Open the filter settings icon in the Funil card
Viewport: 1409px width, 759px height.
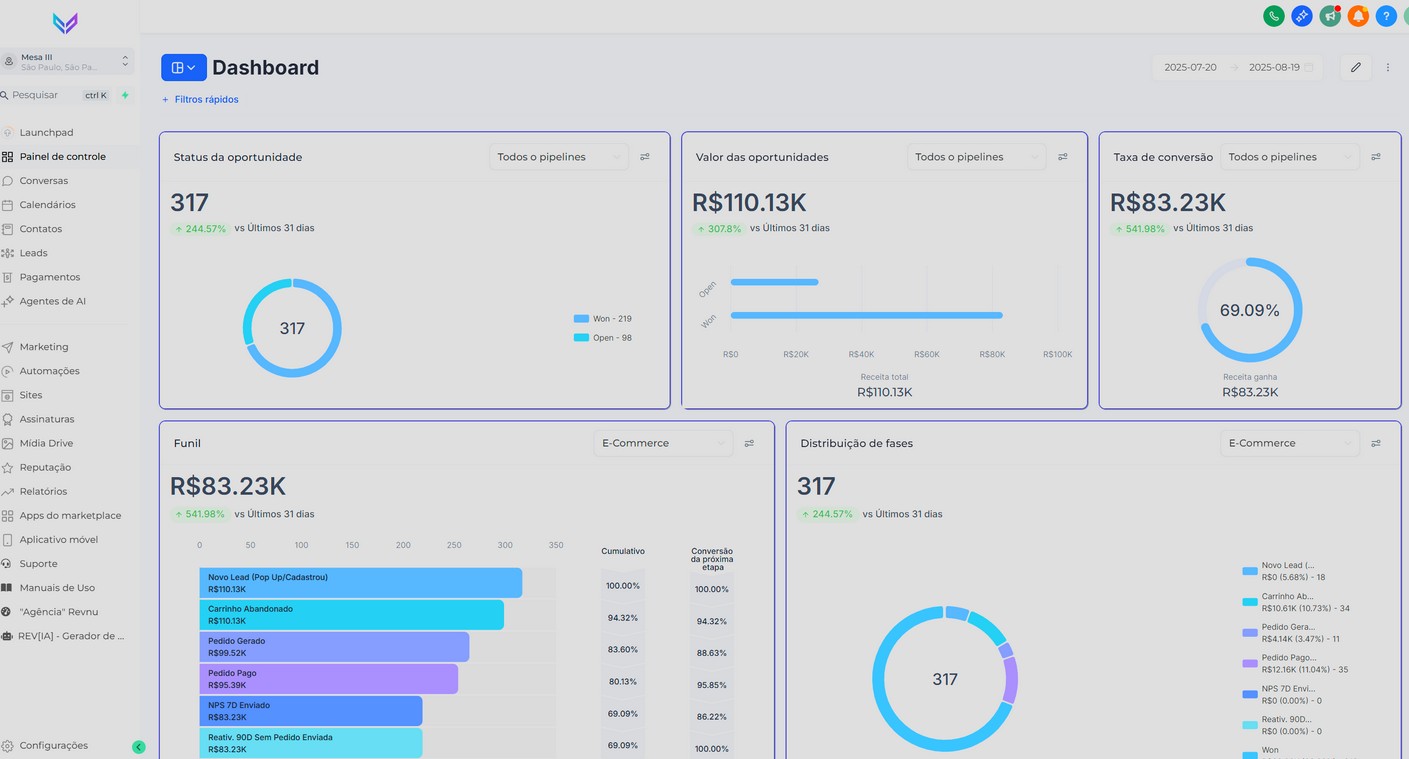749,443
